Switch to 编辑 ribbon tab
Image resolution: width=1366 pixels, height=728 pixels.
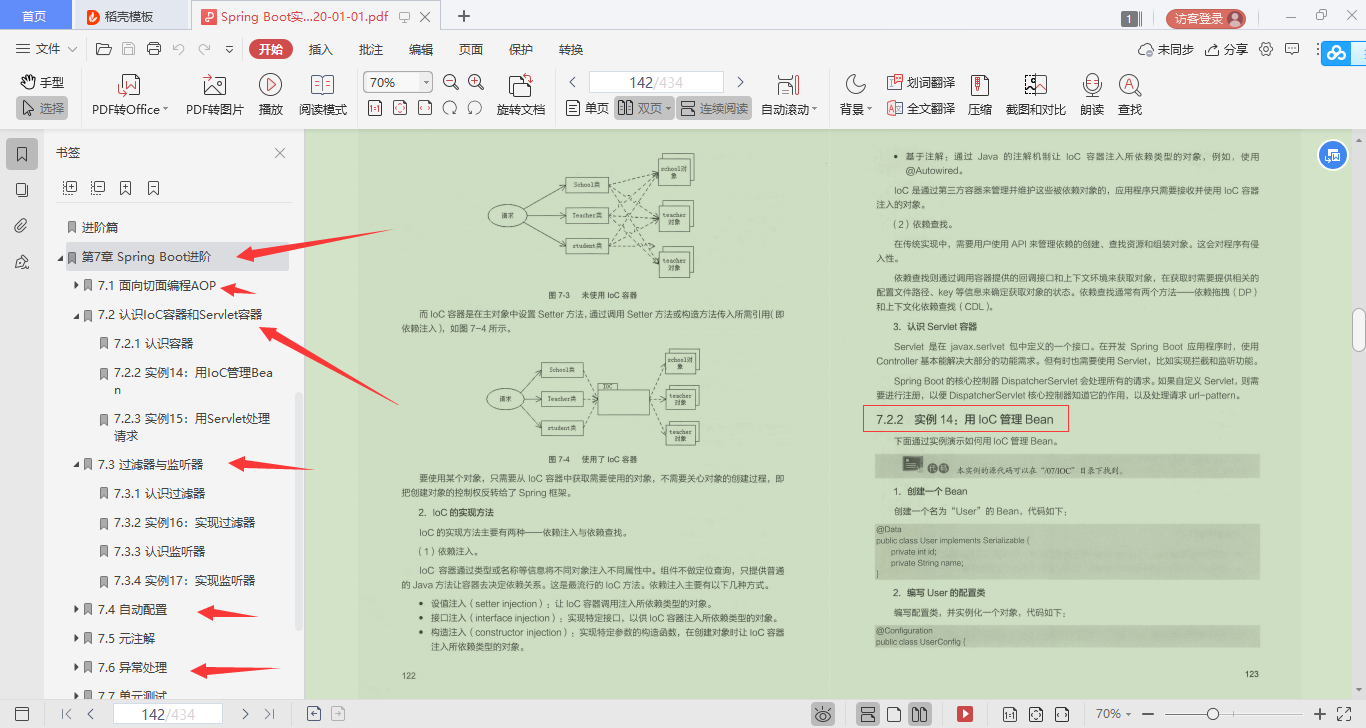click(421, 49)
